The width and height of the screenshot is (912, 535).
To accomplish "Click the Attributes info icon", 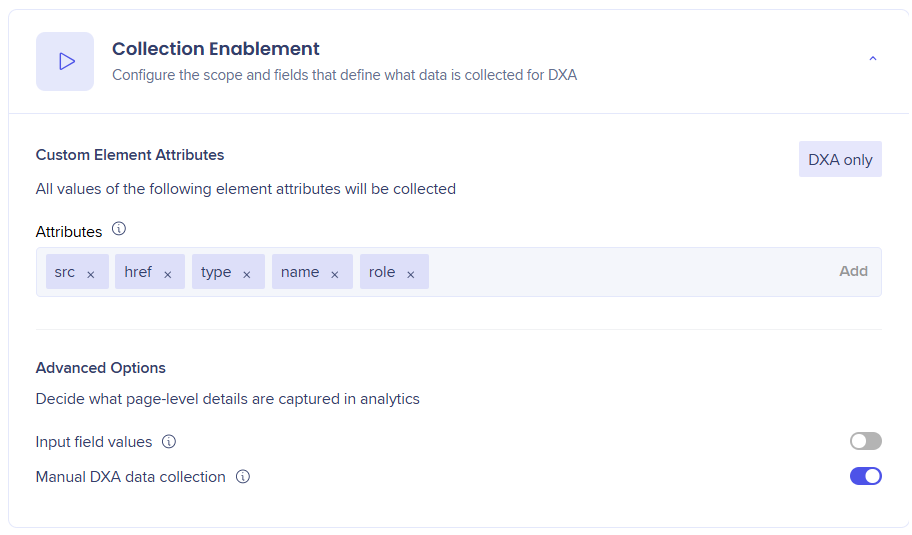I will tap(119, 229).
